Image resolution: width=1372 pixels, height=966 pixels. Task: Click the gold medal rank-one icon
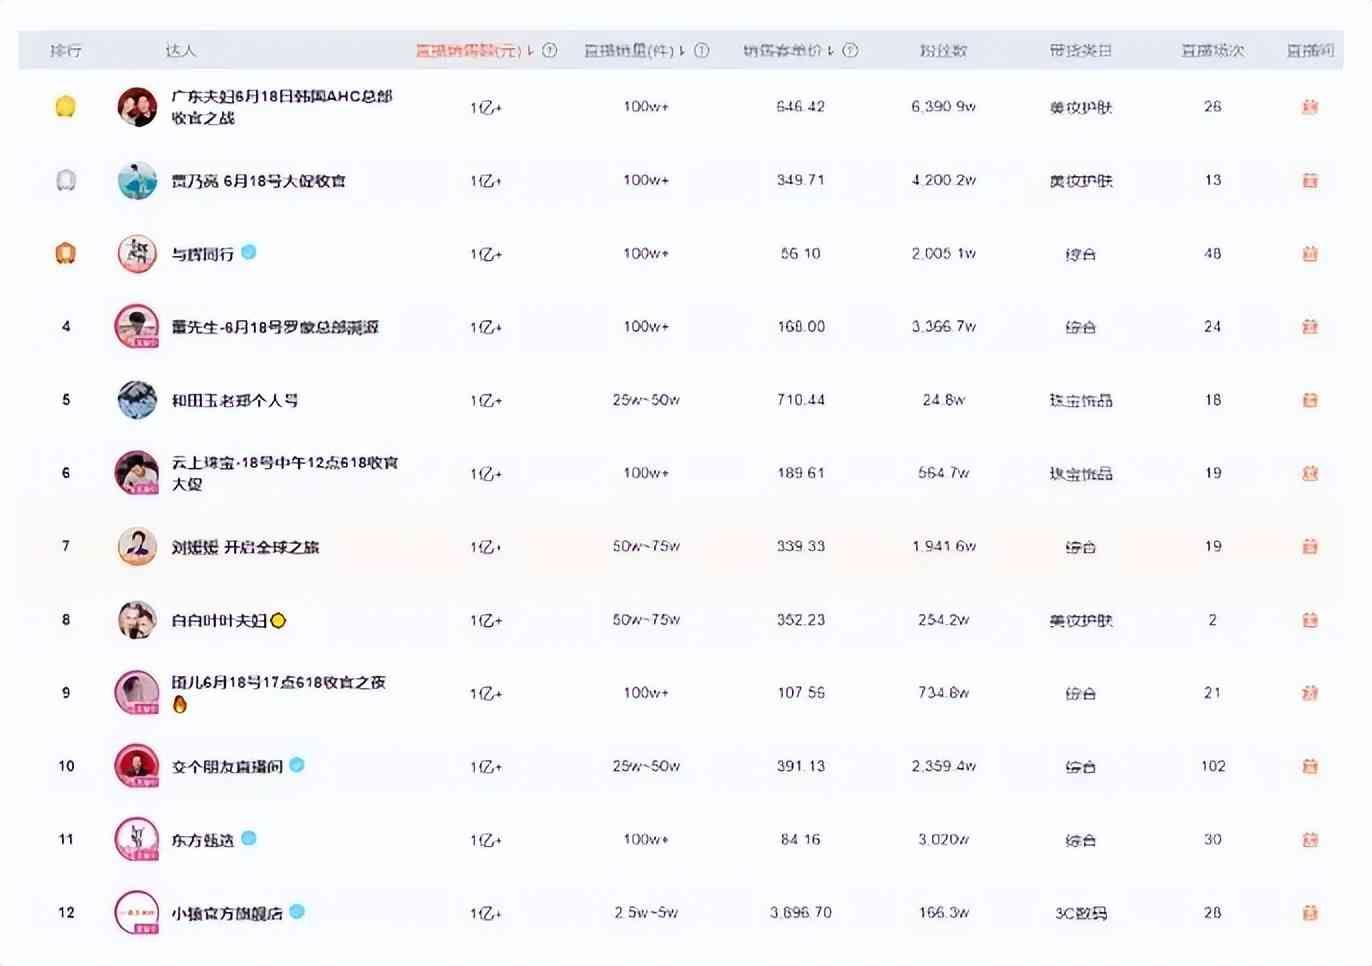65,107
